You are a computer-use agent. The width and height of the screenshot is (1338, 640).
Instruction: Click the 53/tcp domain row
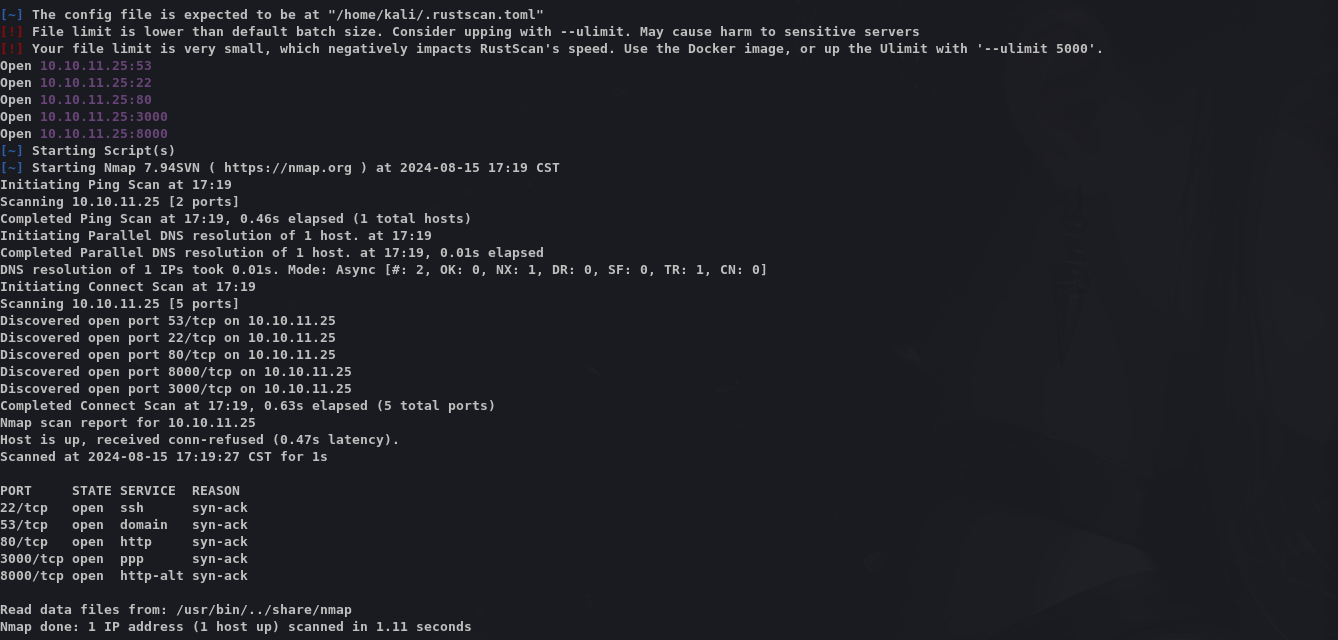tap(124, 525)
